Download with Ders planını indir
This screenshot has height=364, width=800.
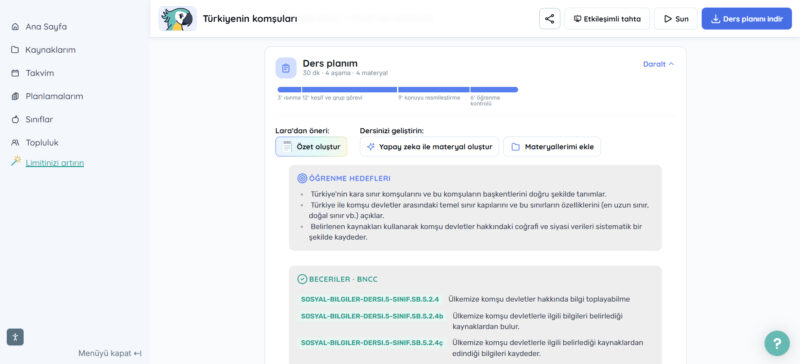pos(746,19)
